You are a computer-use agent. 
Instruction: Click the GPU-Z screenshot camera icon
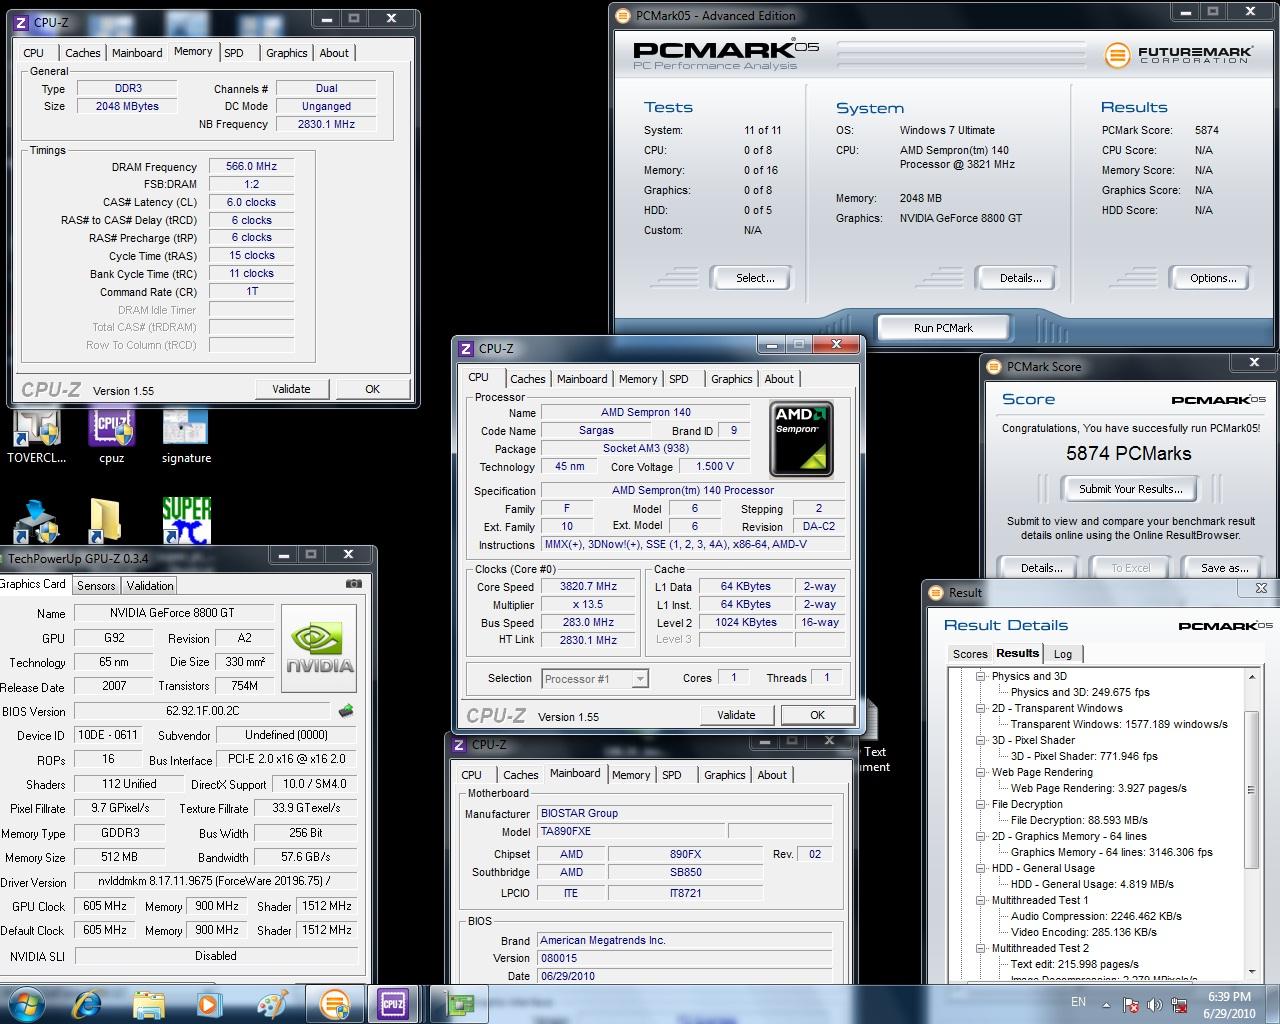tap(353, 584)
